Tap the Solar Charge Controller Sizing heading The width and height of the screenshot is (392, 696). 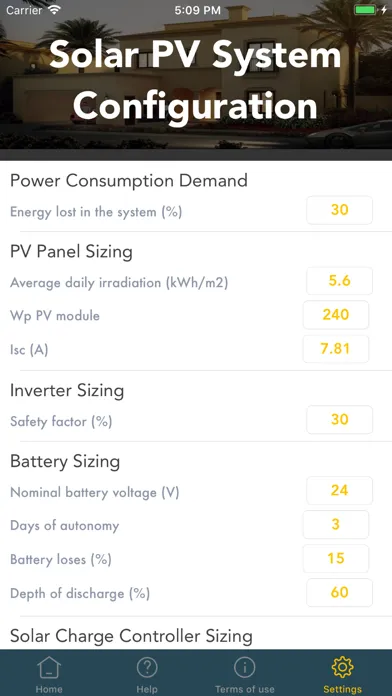(131, 636)
